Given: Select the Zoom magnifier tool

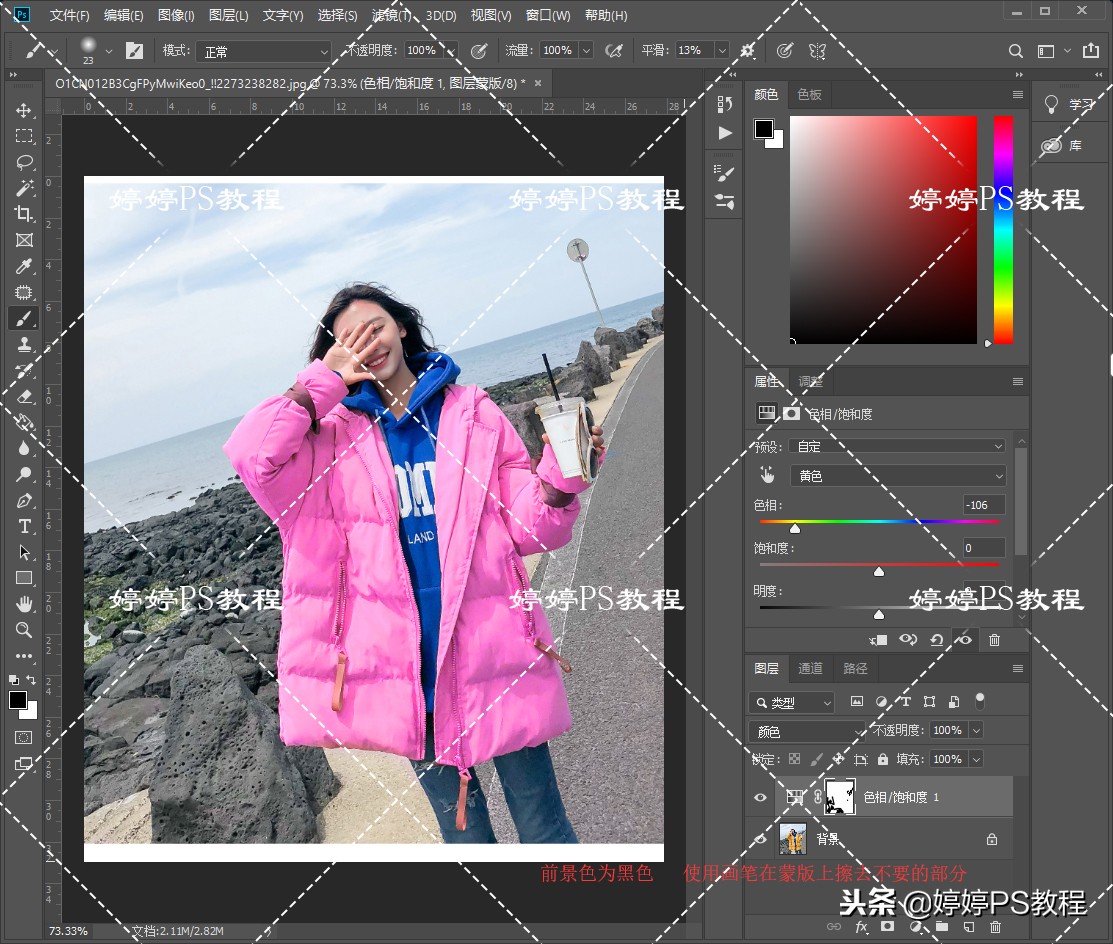Looking at the screenshot, I should coord(24,630).
